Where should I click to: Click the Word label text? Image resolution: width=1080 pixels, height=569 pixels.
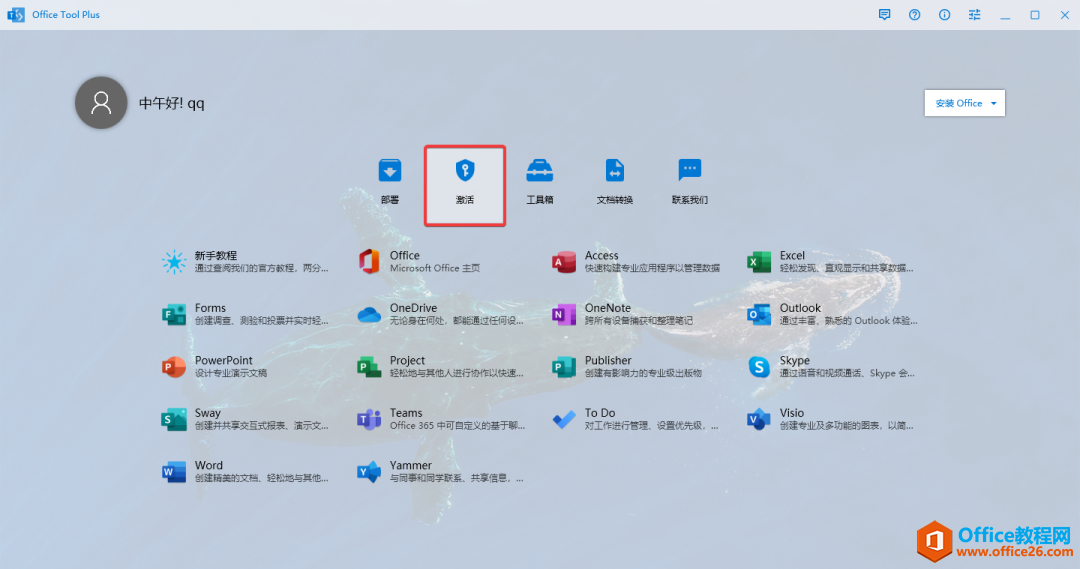pos(208,465)
